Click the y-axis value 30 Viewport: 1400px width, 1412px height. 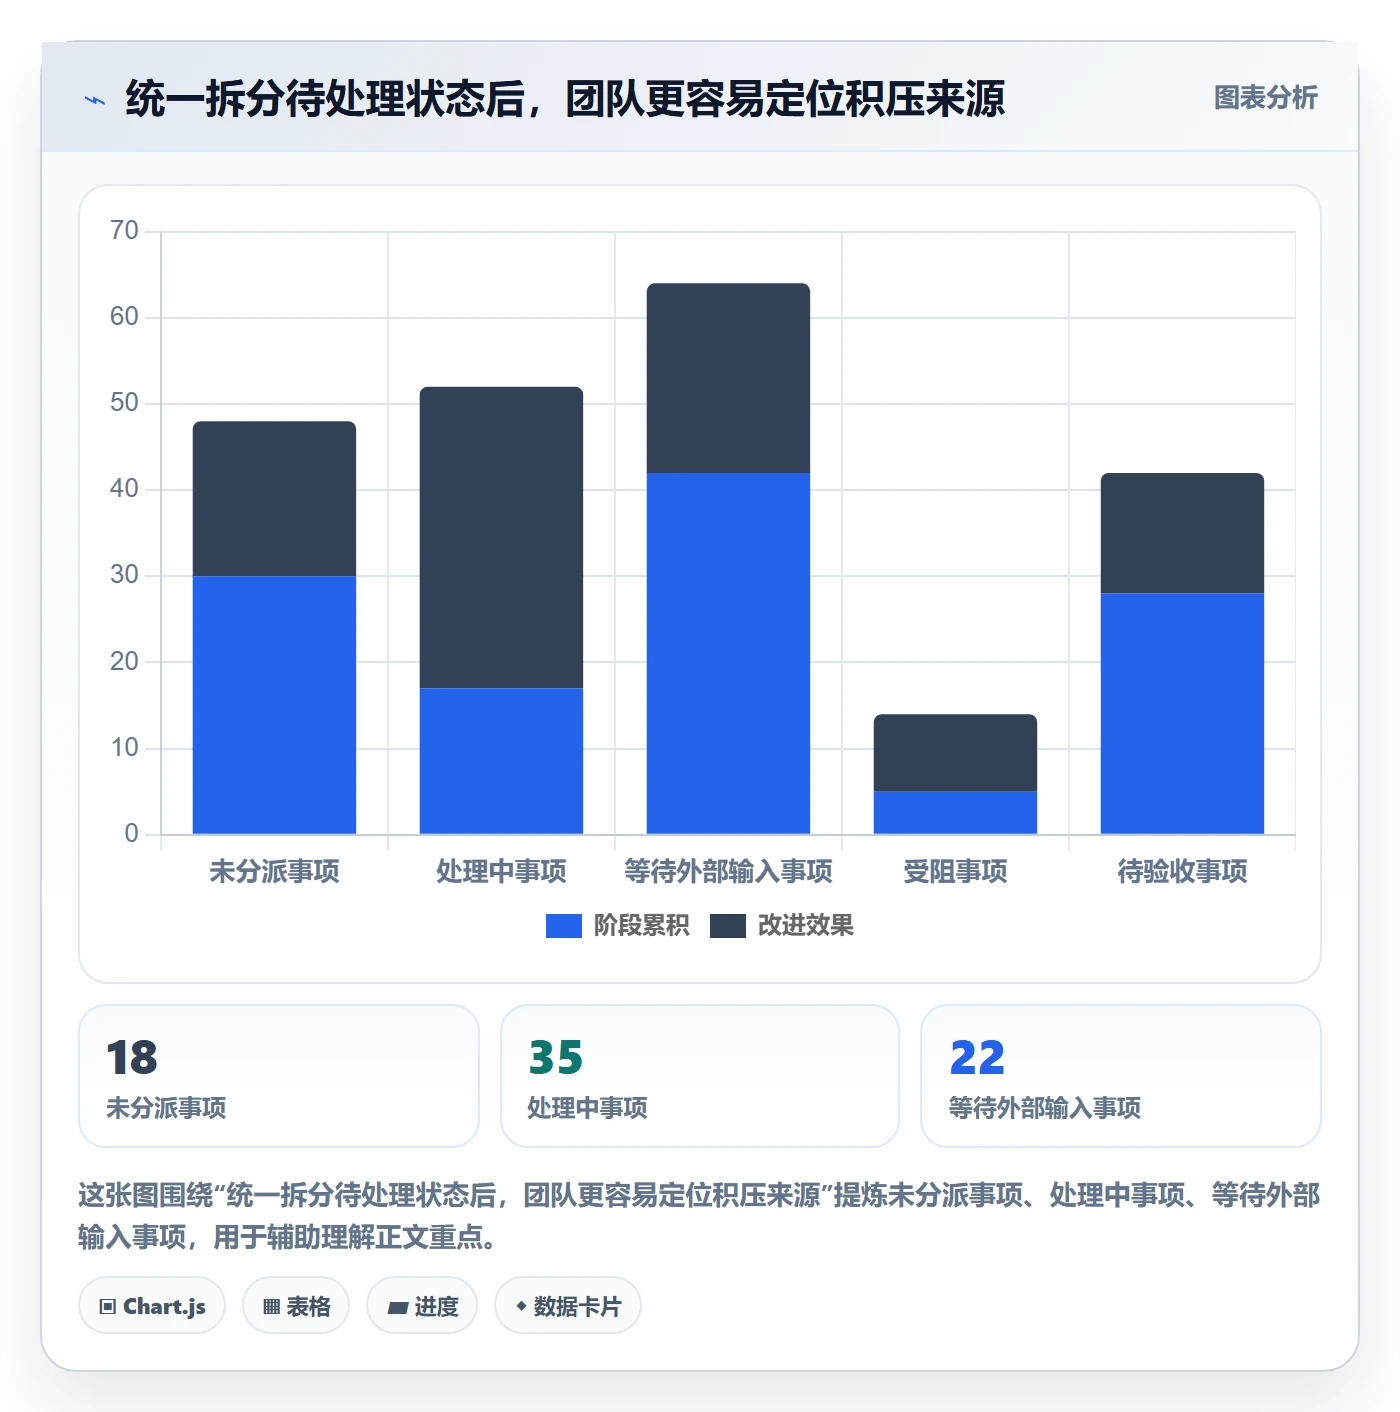click(124, 575)
